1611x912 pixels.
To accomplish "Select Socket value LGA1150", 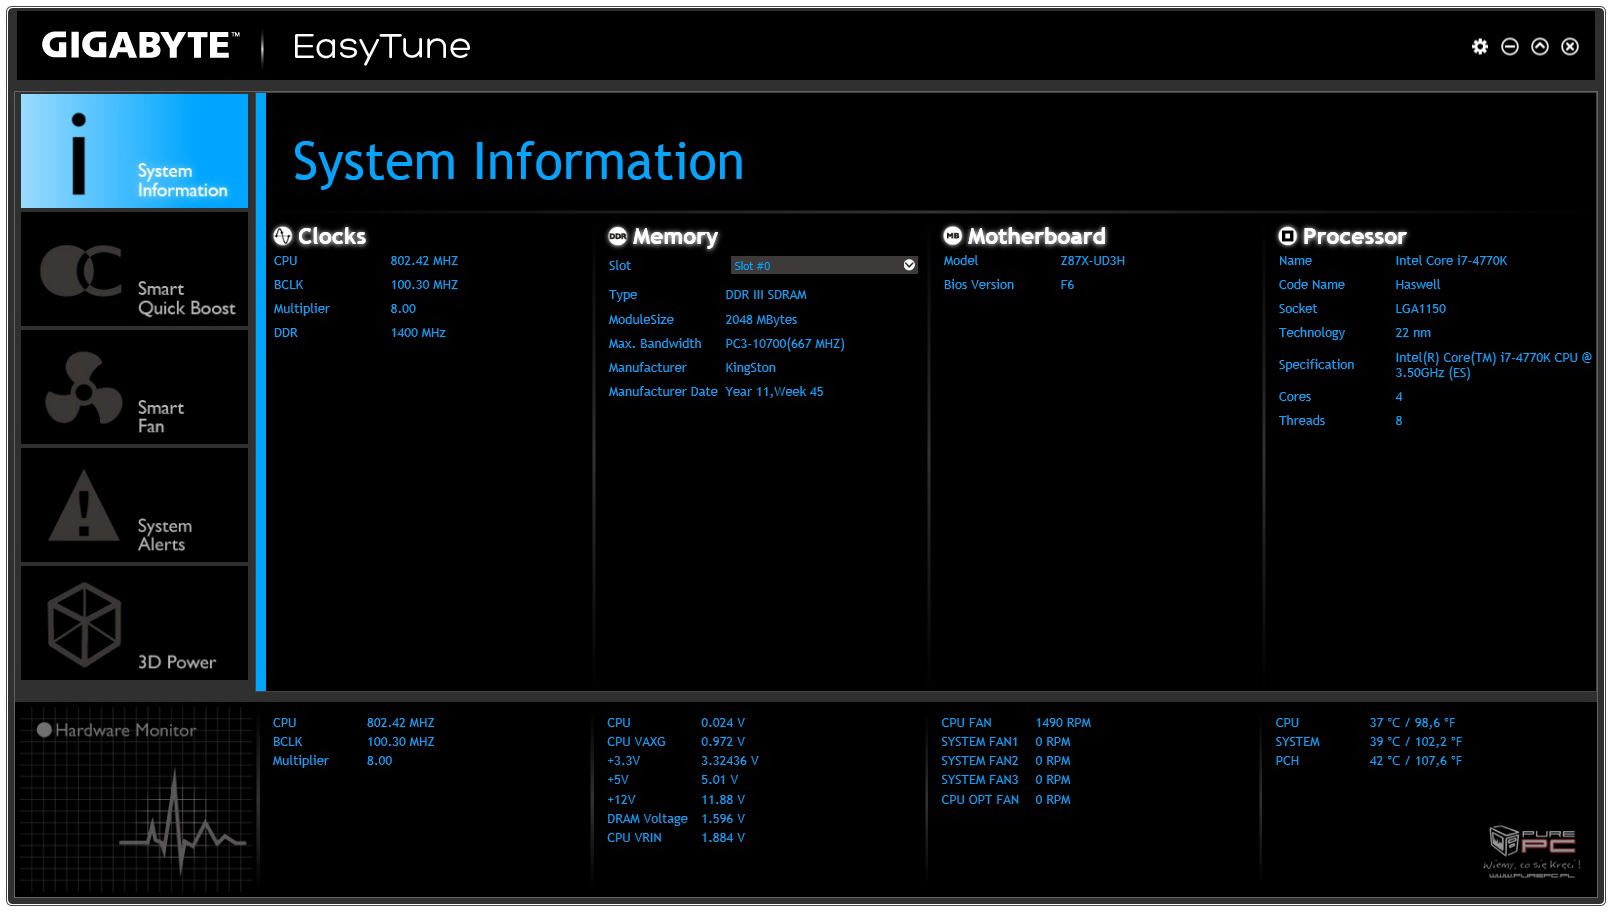I will point(1421,309).
